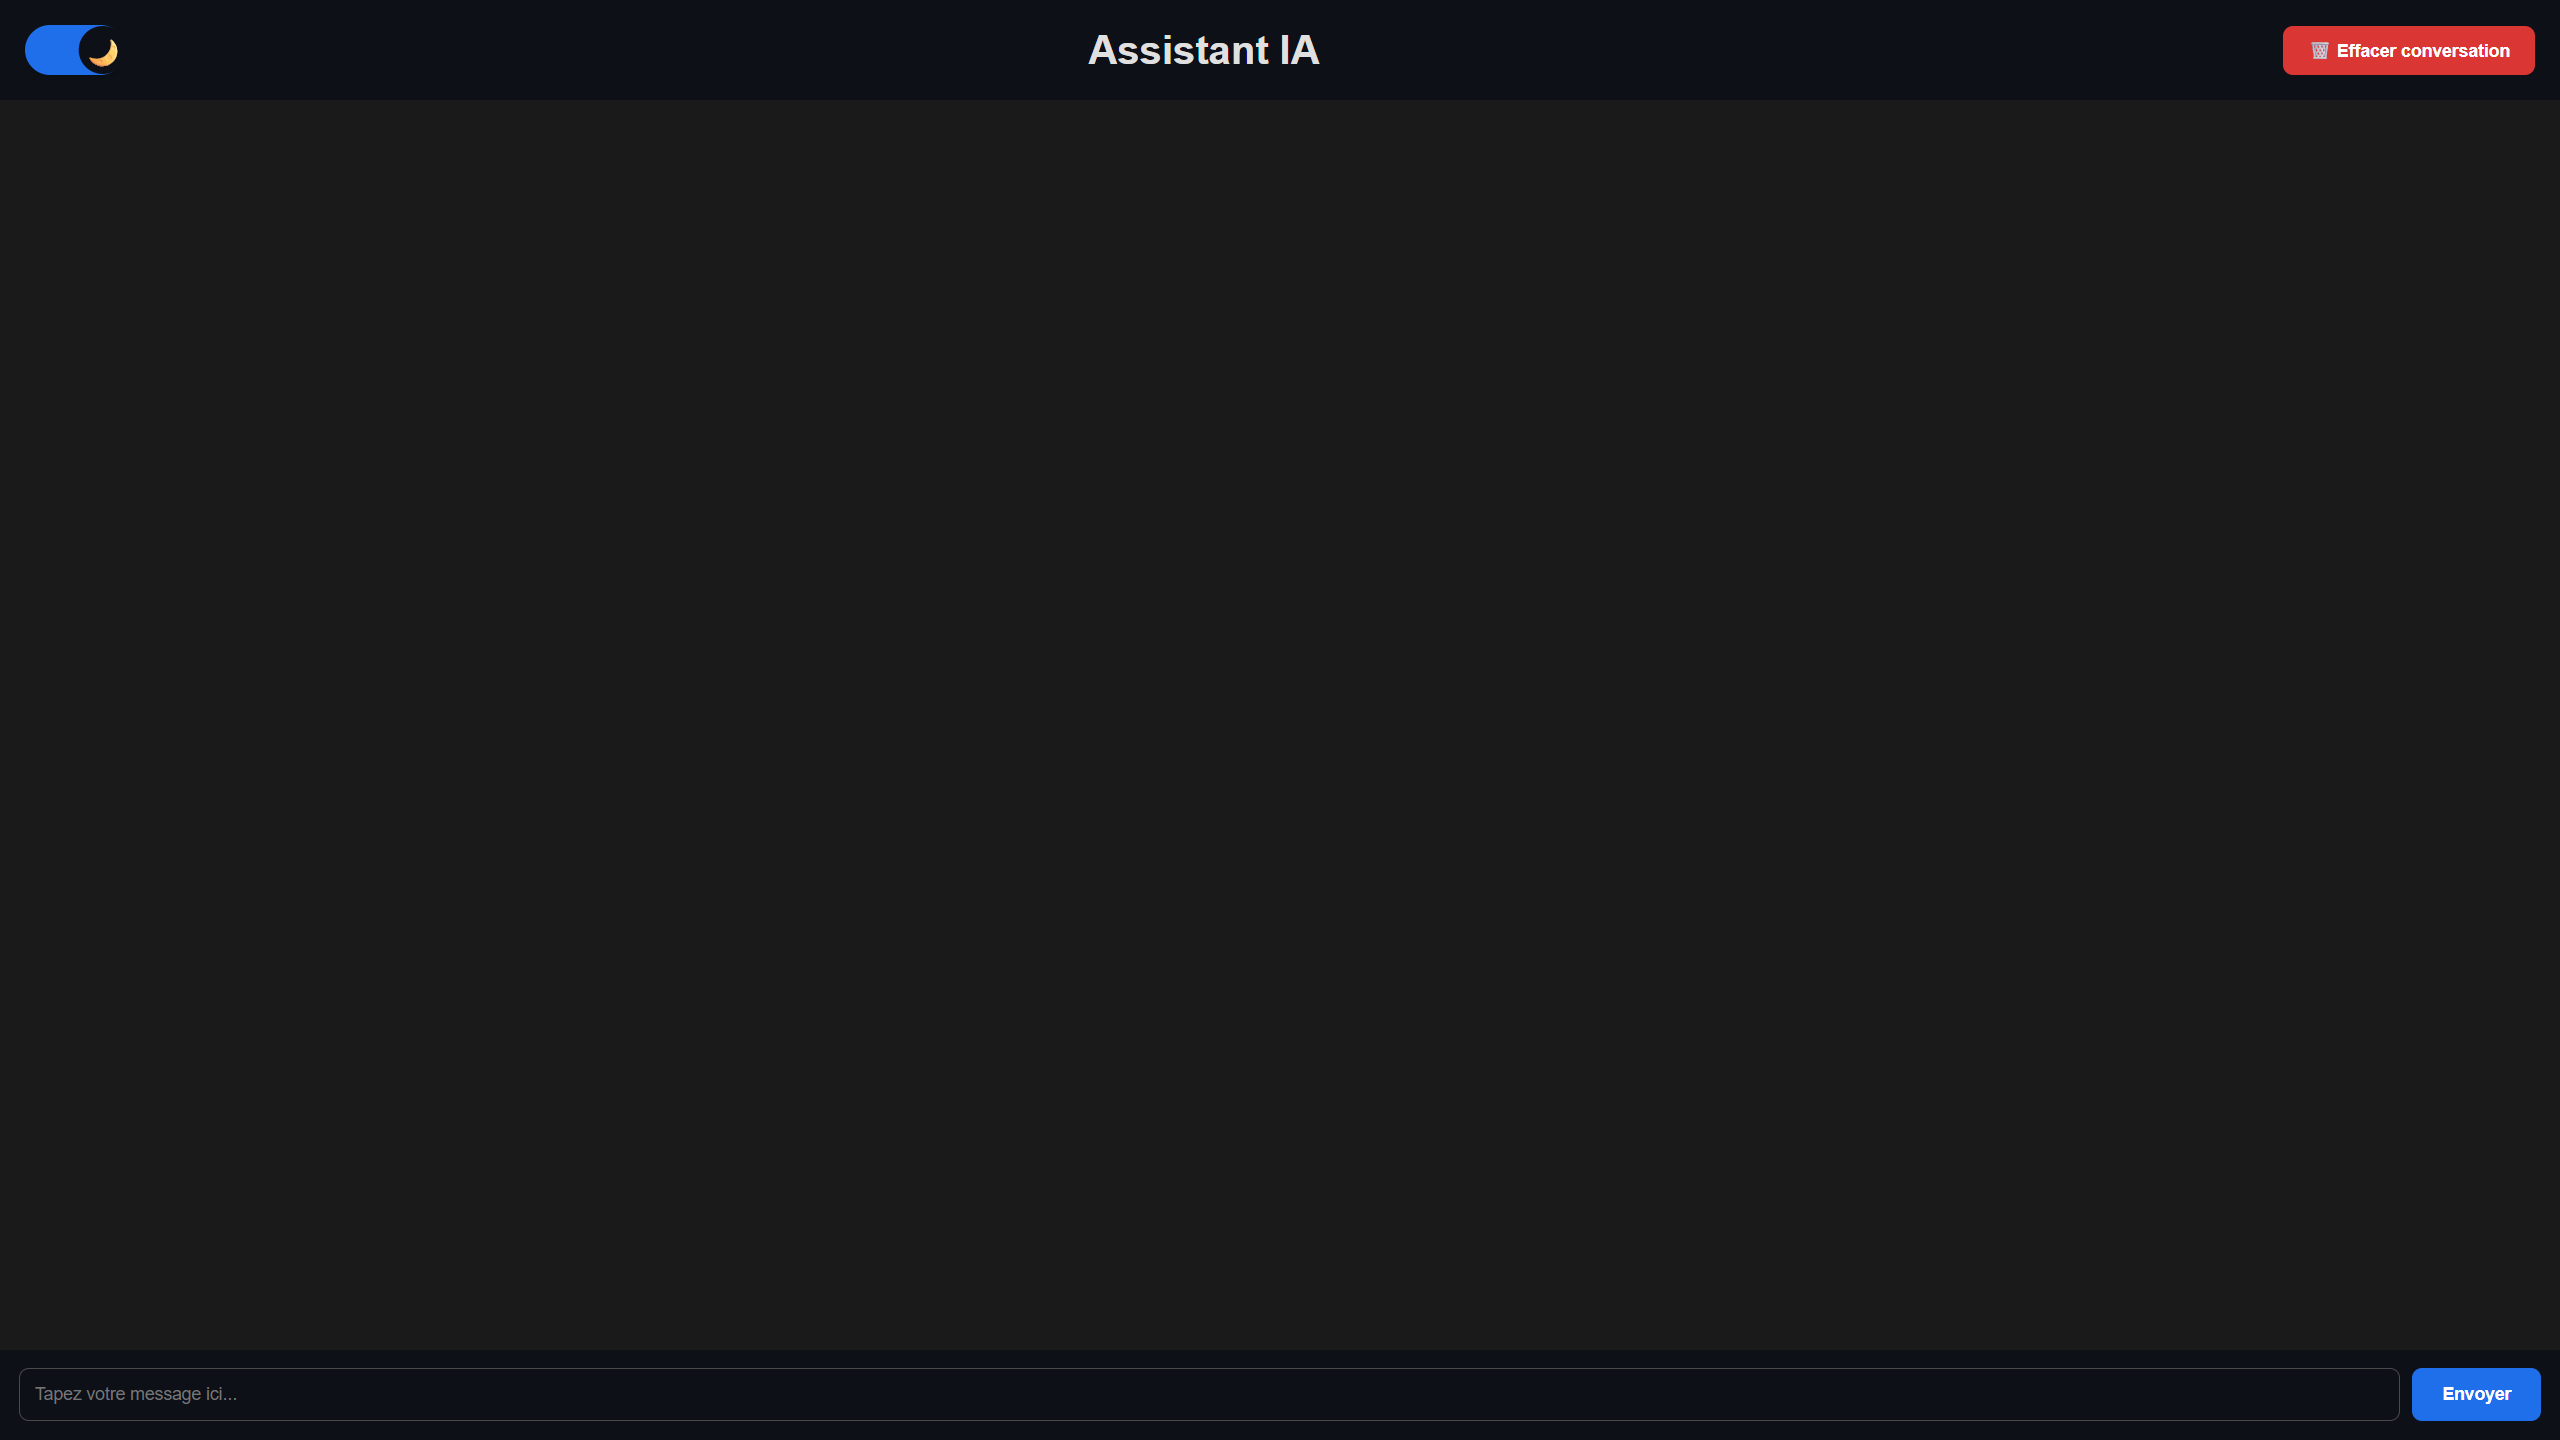
Task: Click the Assistant IA title
Action: coord(1204,50)
